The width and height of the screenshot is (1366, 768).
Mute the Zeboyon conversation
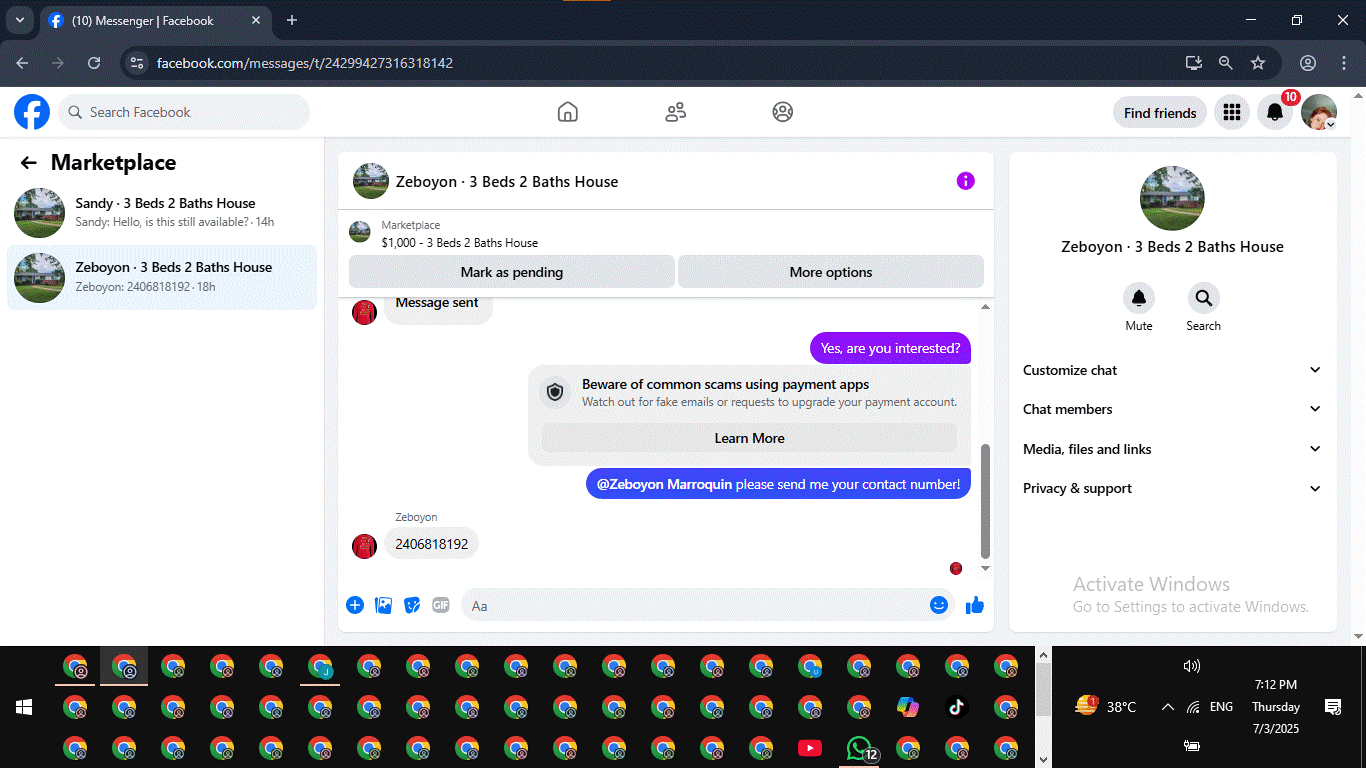tap(1139, 298)
